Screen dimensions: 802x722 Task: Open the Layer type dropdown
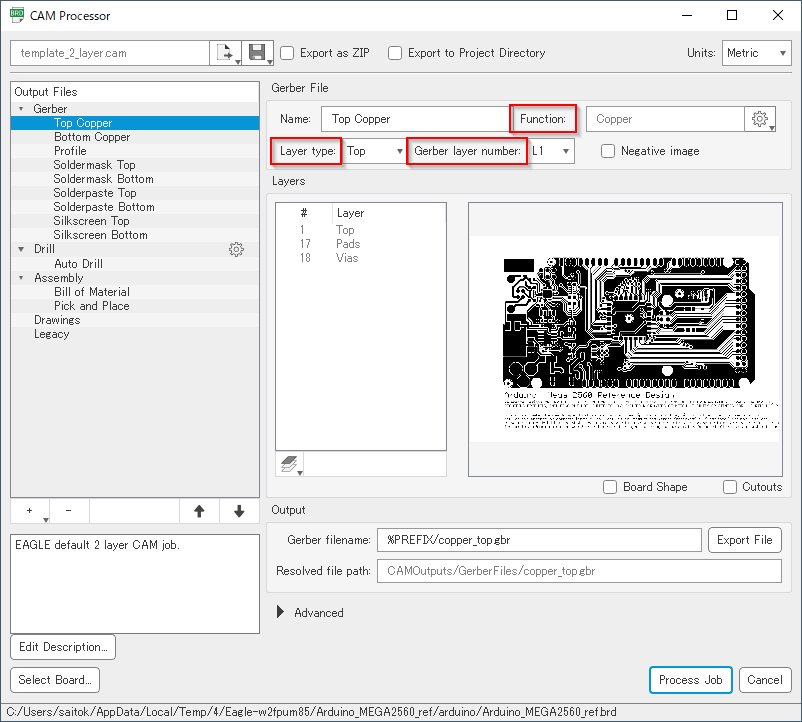coord(373,150)
